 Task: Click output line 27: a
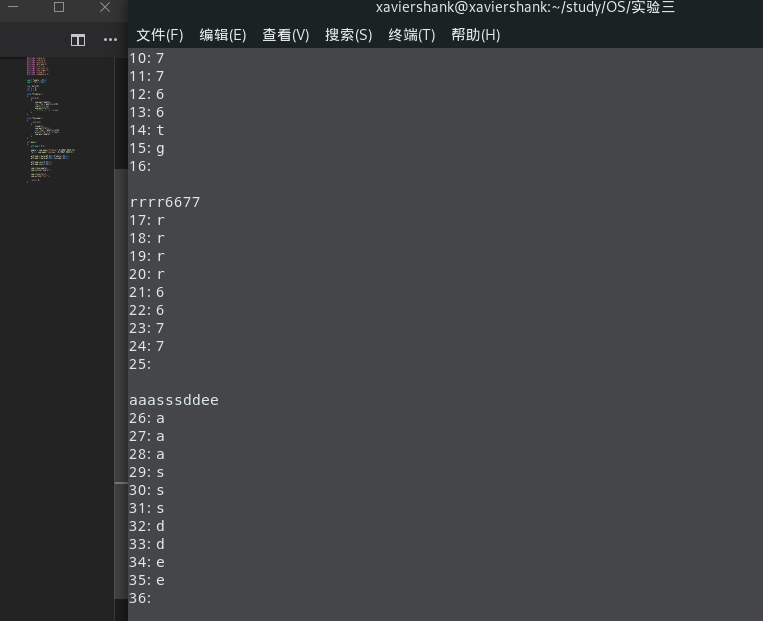click(146, 437)
